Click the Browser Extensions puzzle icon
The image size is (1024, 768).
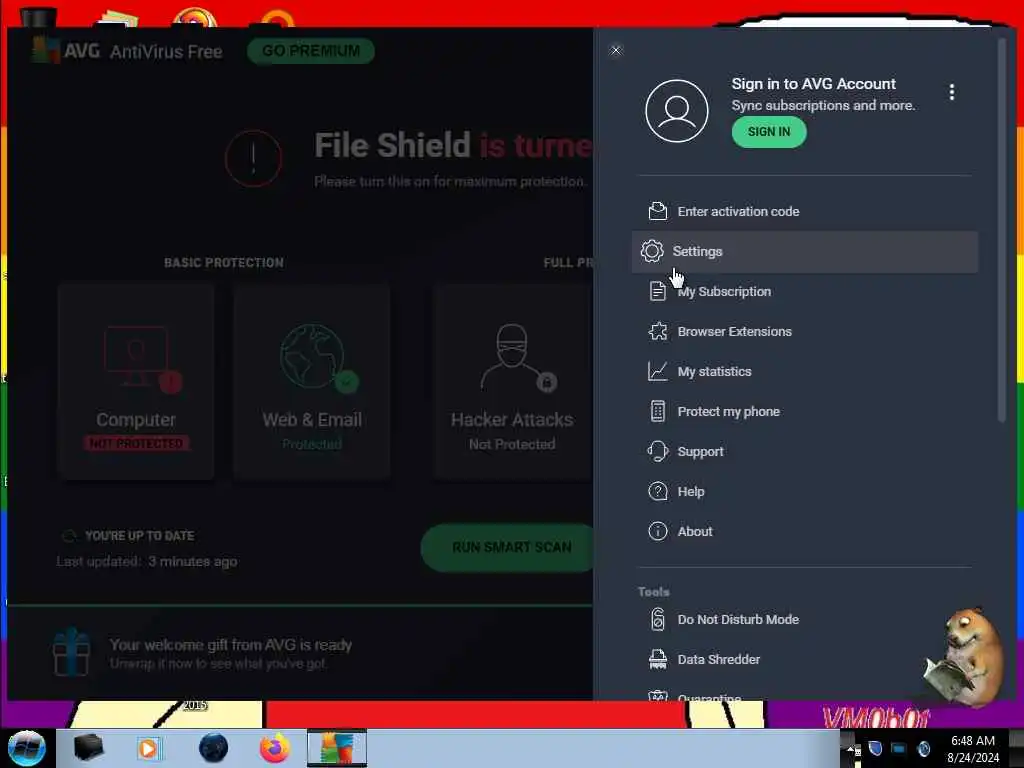[658, 331]
